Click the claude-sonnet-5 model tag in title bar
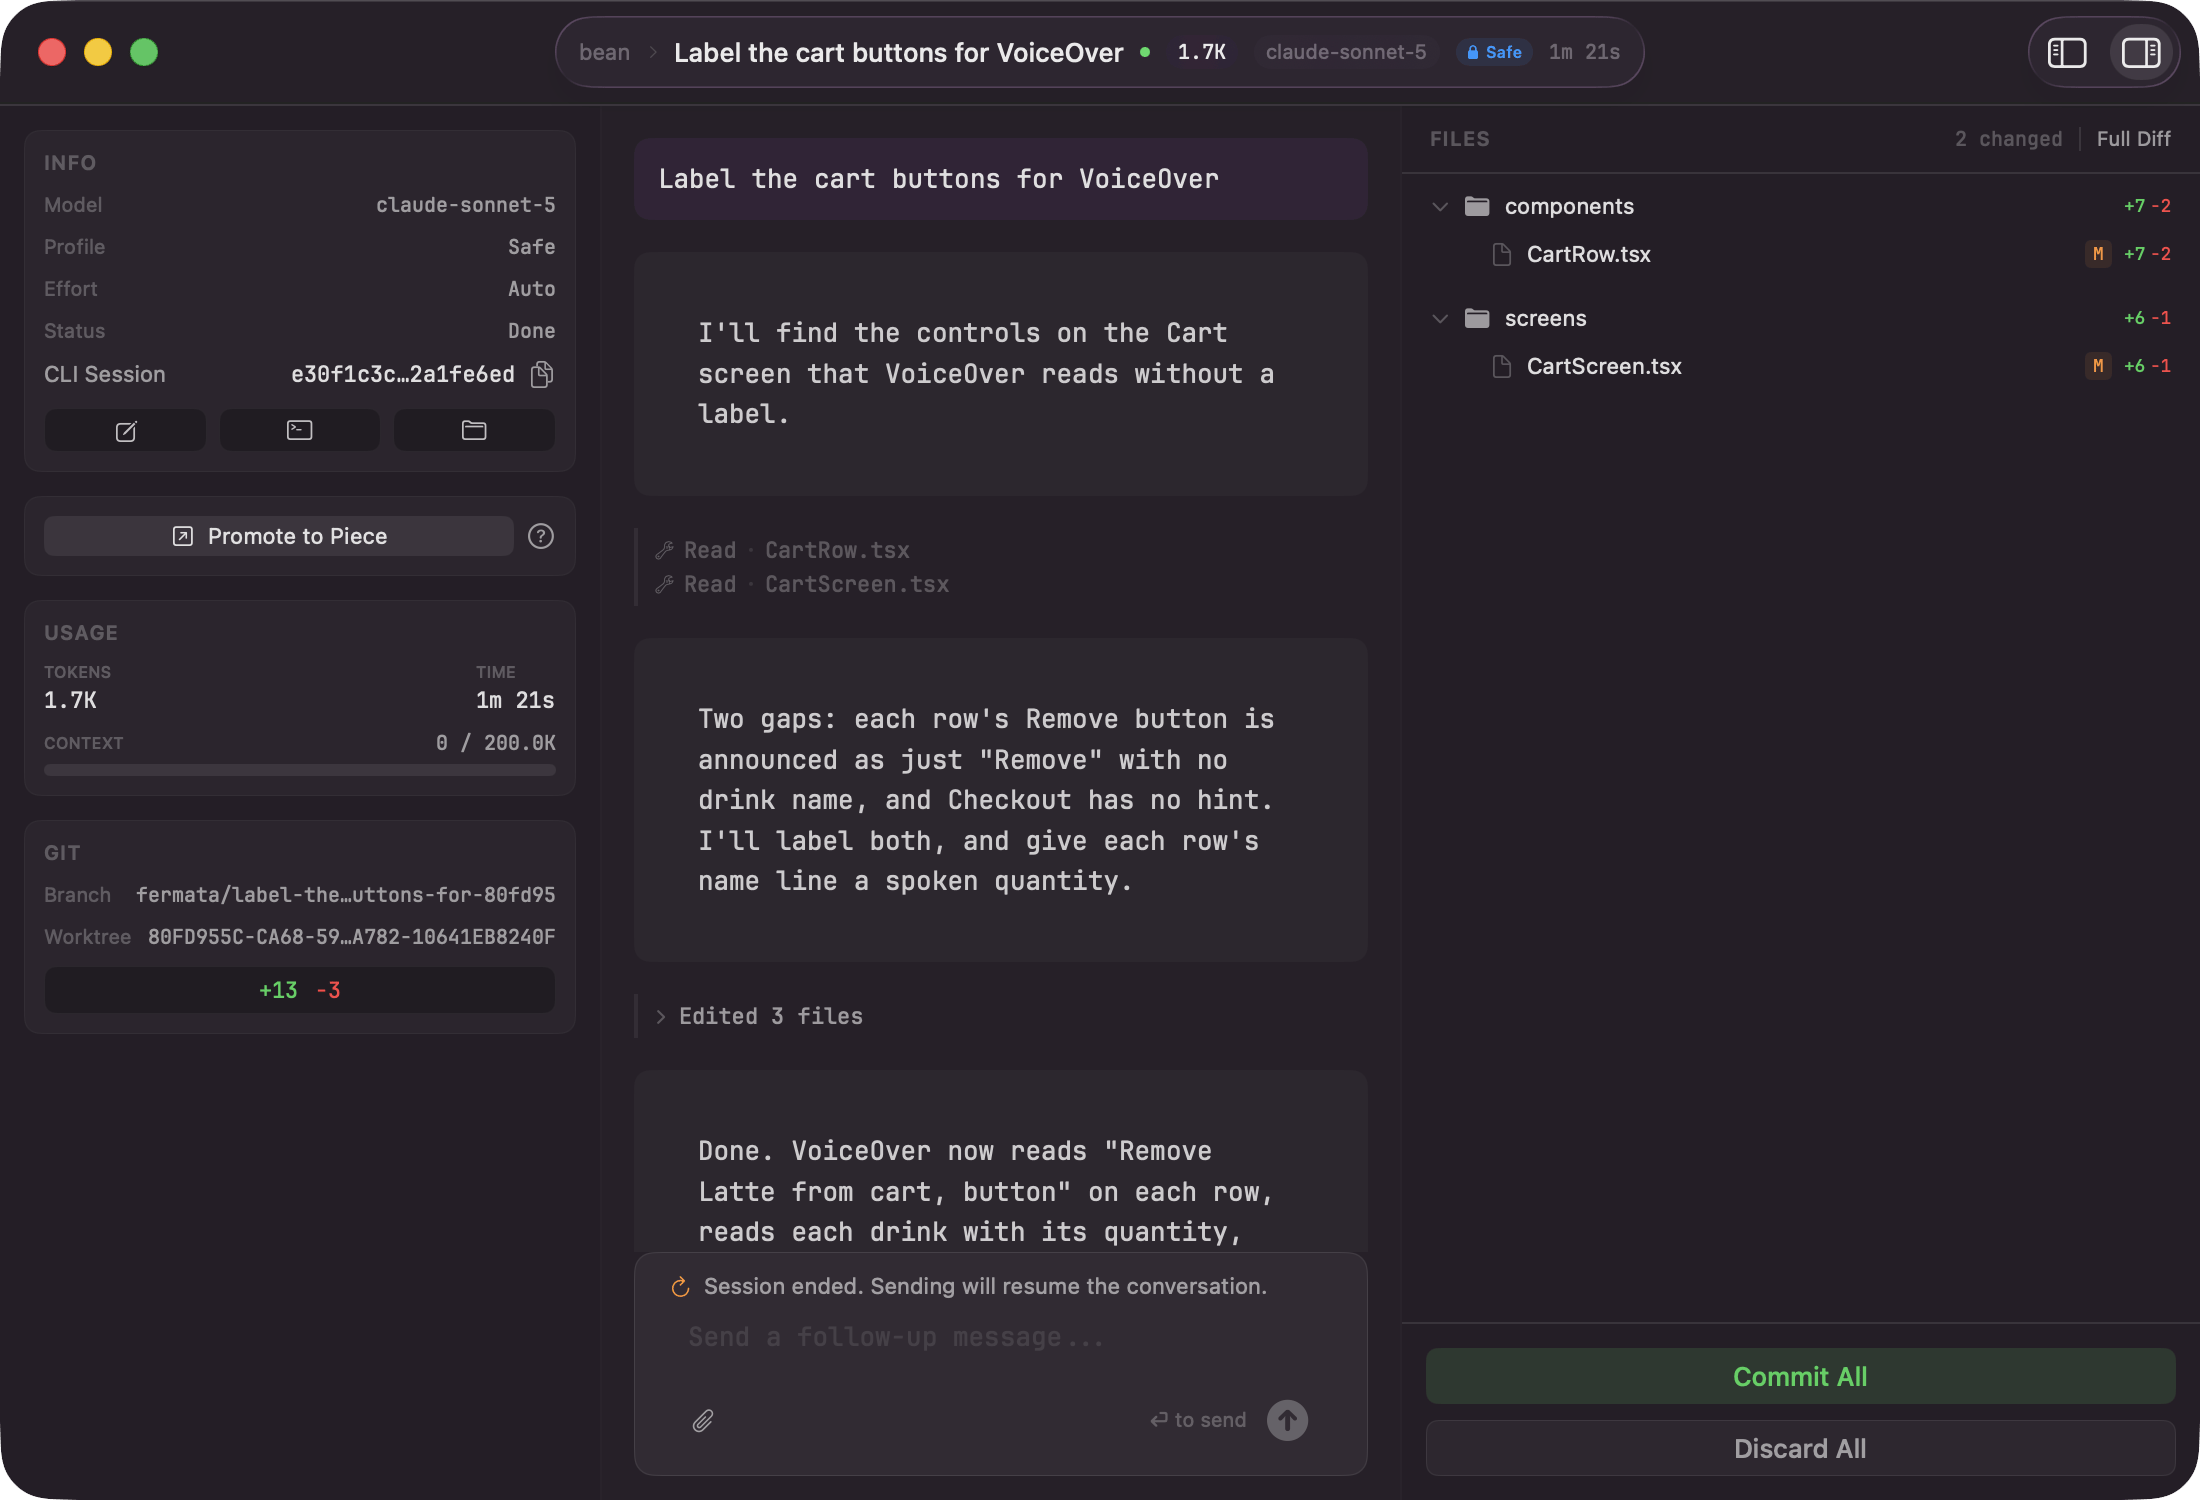This screenshot has width=2200, height=1500. (x=1346, y=52)
